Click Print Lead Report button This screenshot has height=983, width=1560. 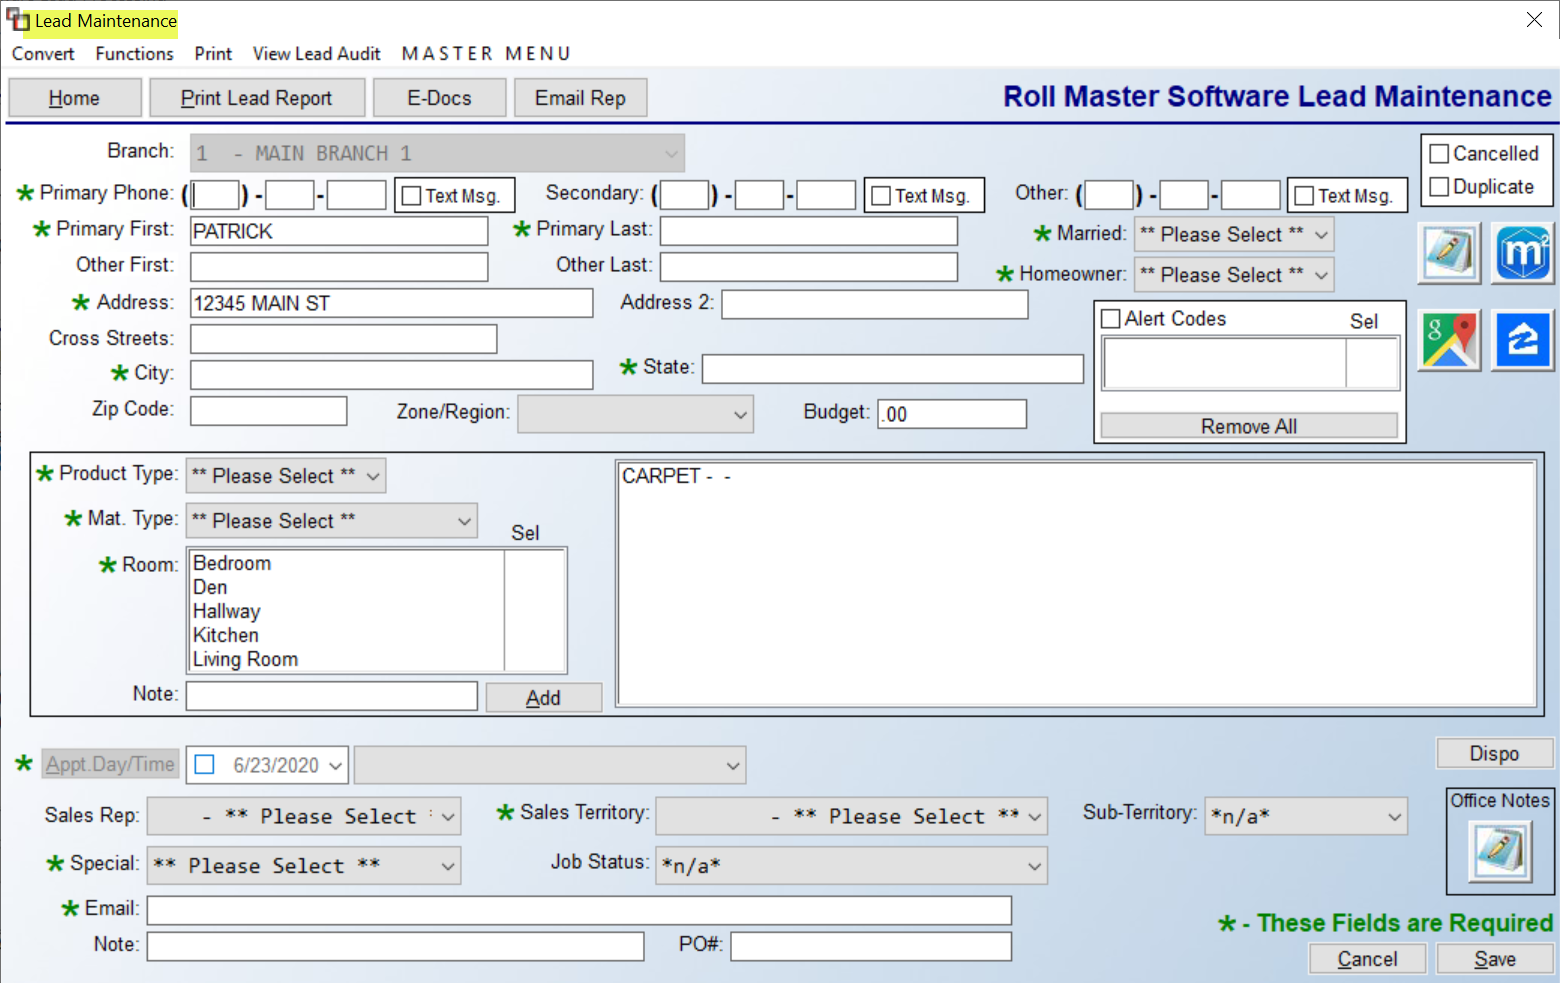click(256, 98)
